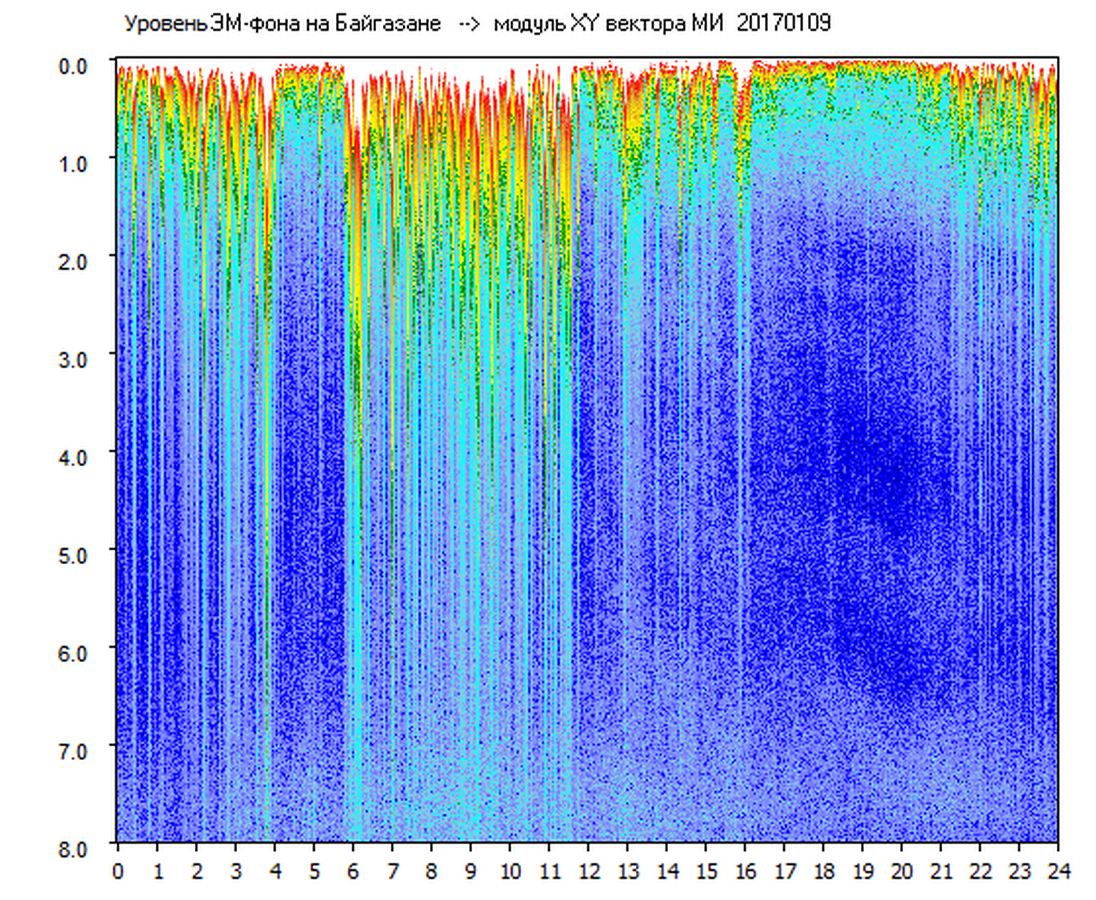Image resolution: width=1096 pixels, height=900 pixels.
Task: Click the y-axis label 4.0
Action: tap(77, 456)
